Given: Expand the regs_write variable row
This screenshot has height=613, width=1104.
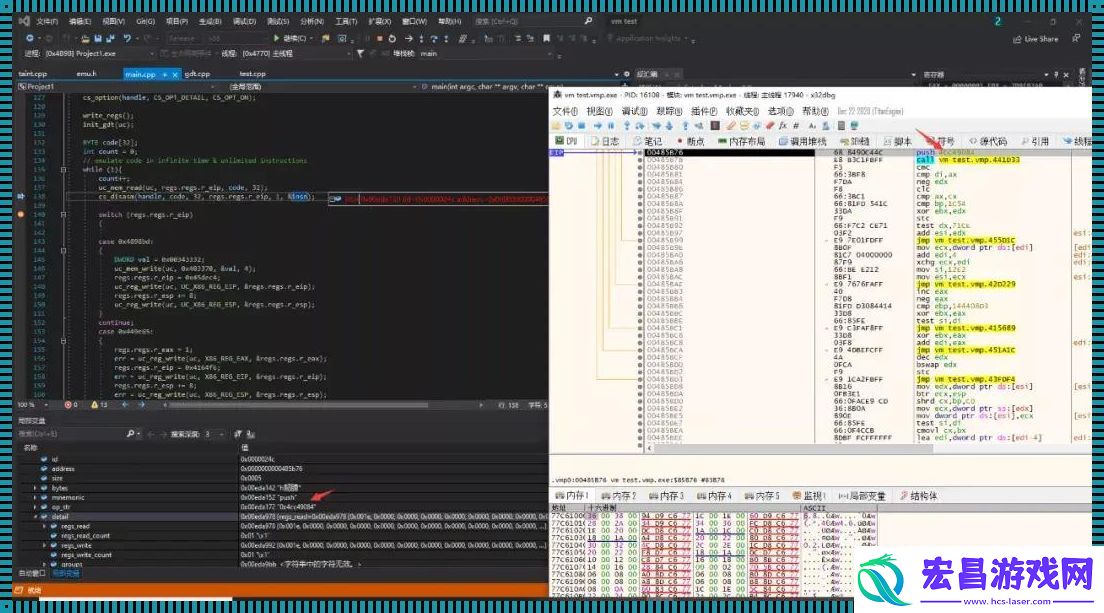Looking at the screenshot, I should tap(44, 545).
